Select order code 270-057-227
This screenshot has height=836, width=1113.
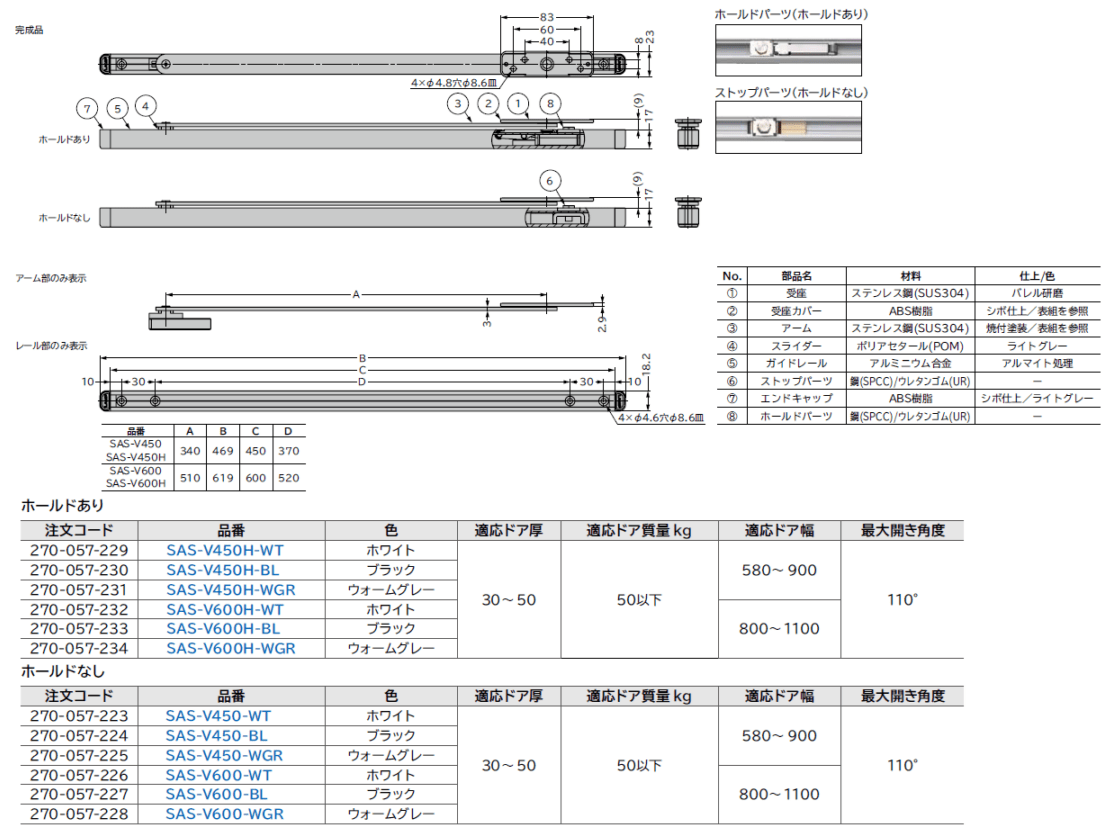coord(80,795)
